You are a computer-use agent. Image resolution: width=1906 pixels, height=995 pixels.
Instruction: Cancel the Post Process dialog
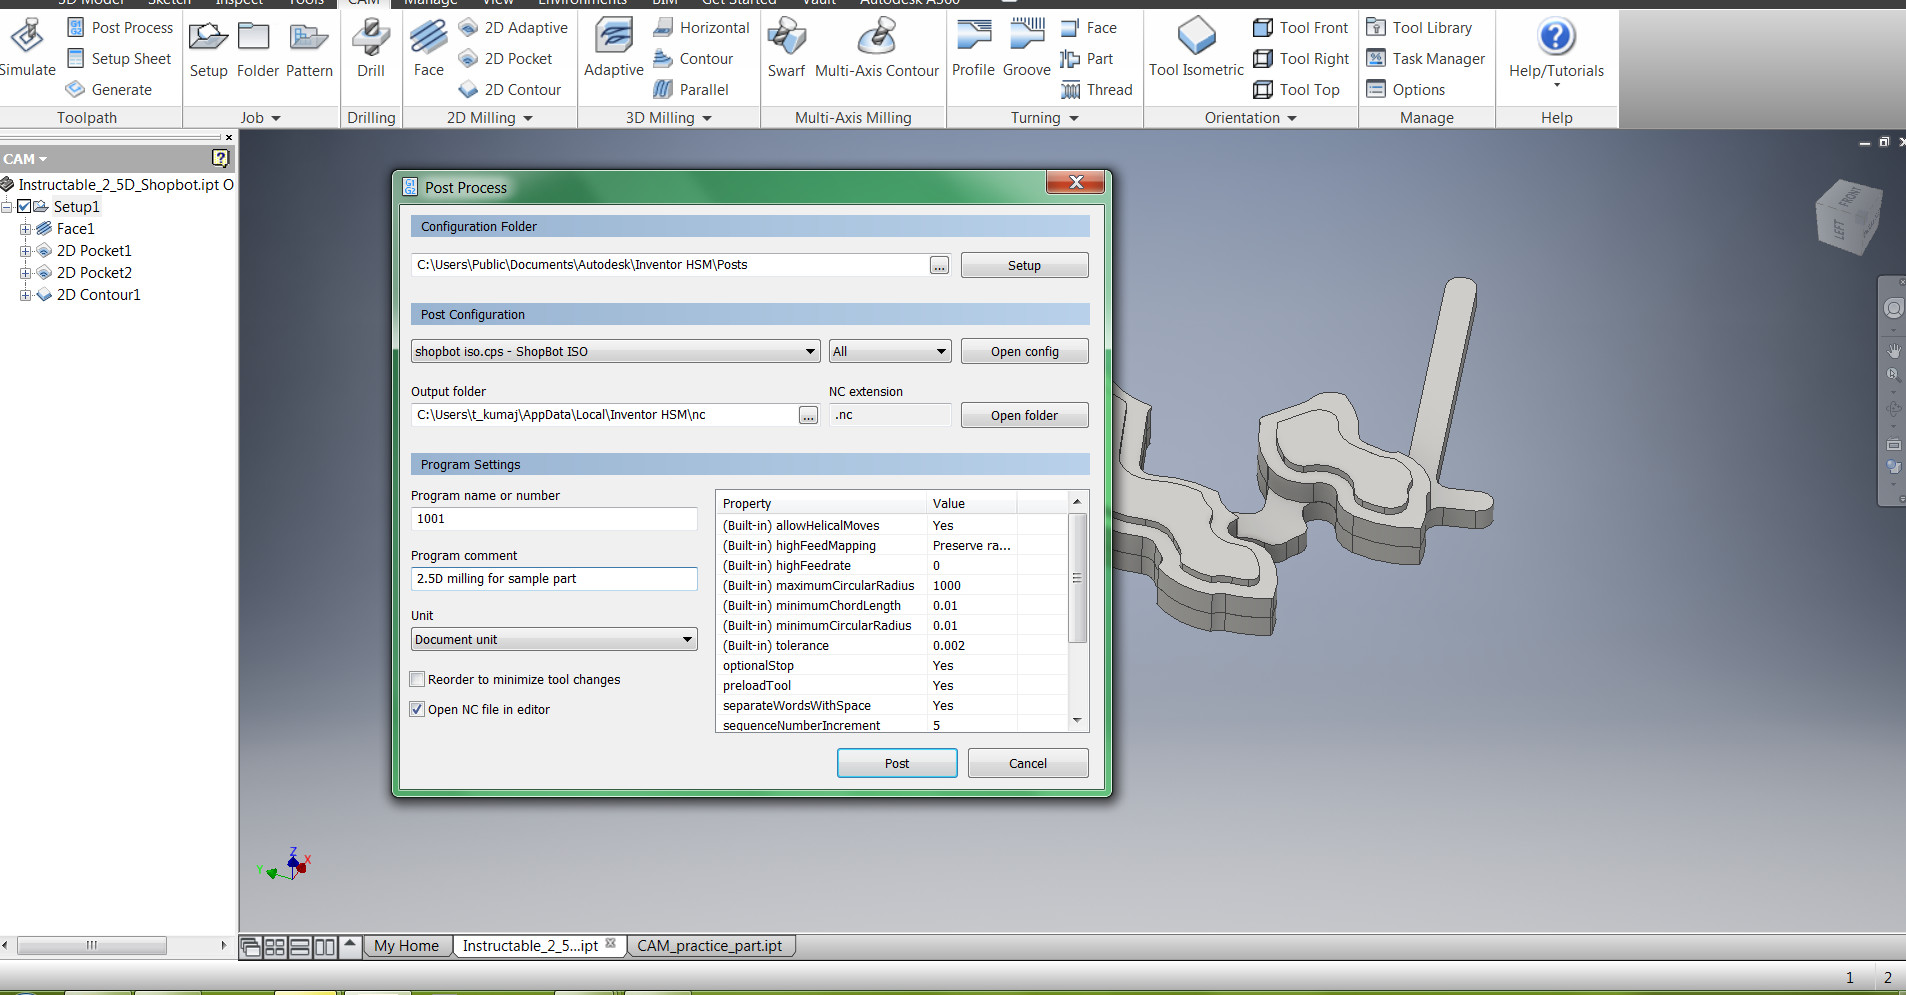pyautogui.click(x=1028, y=763)
